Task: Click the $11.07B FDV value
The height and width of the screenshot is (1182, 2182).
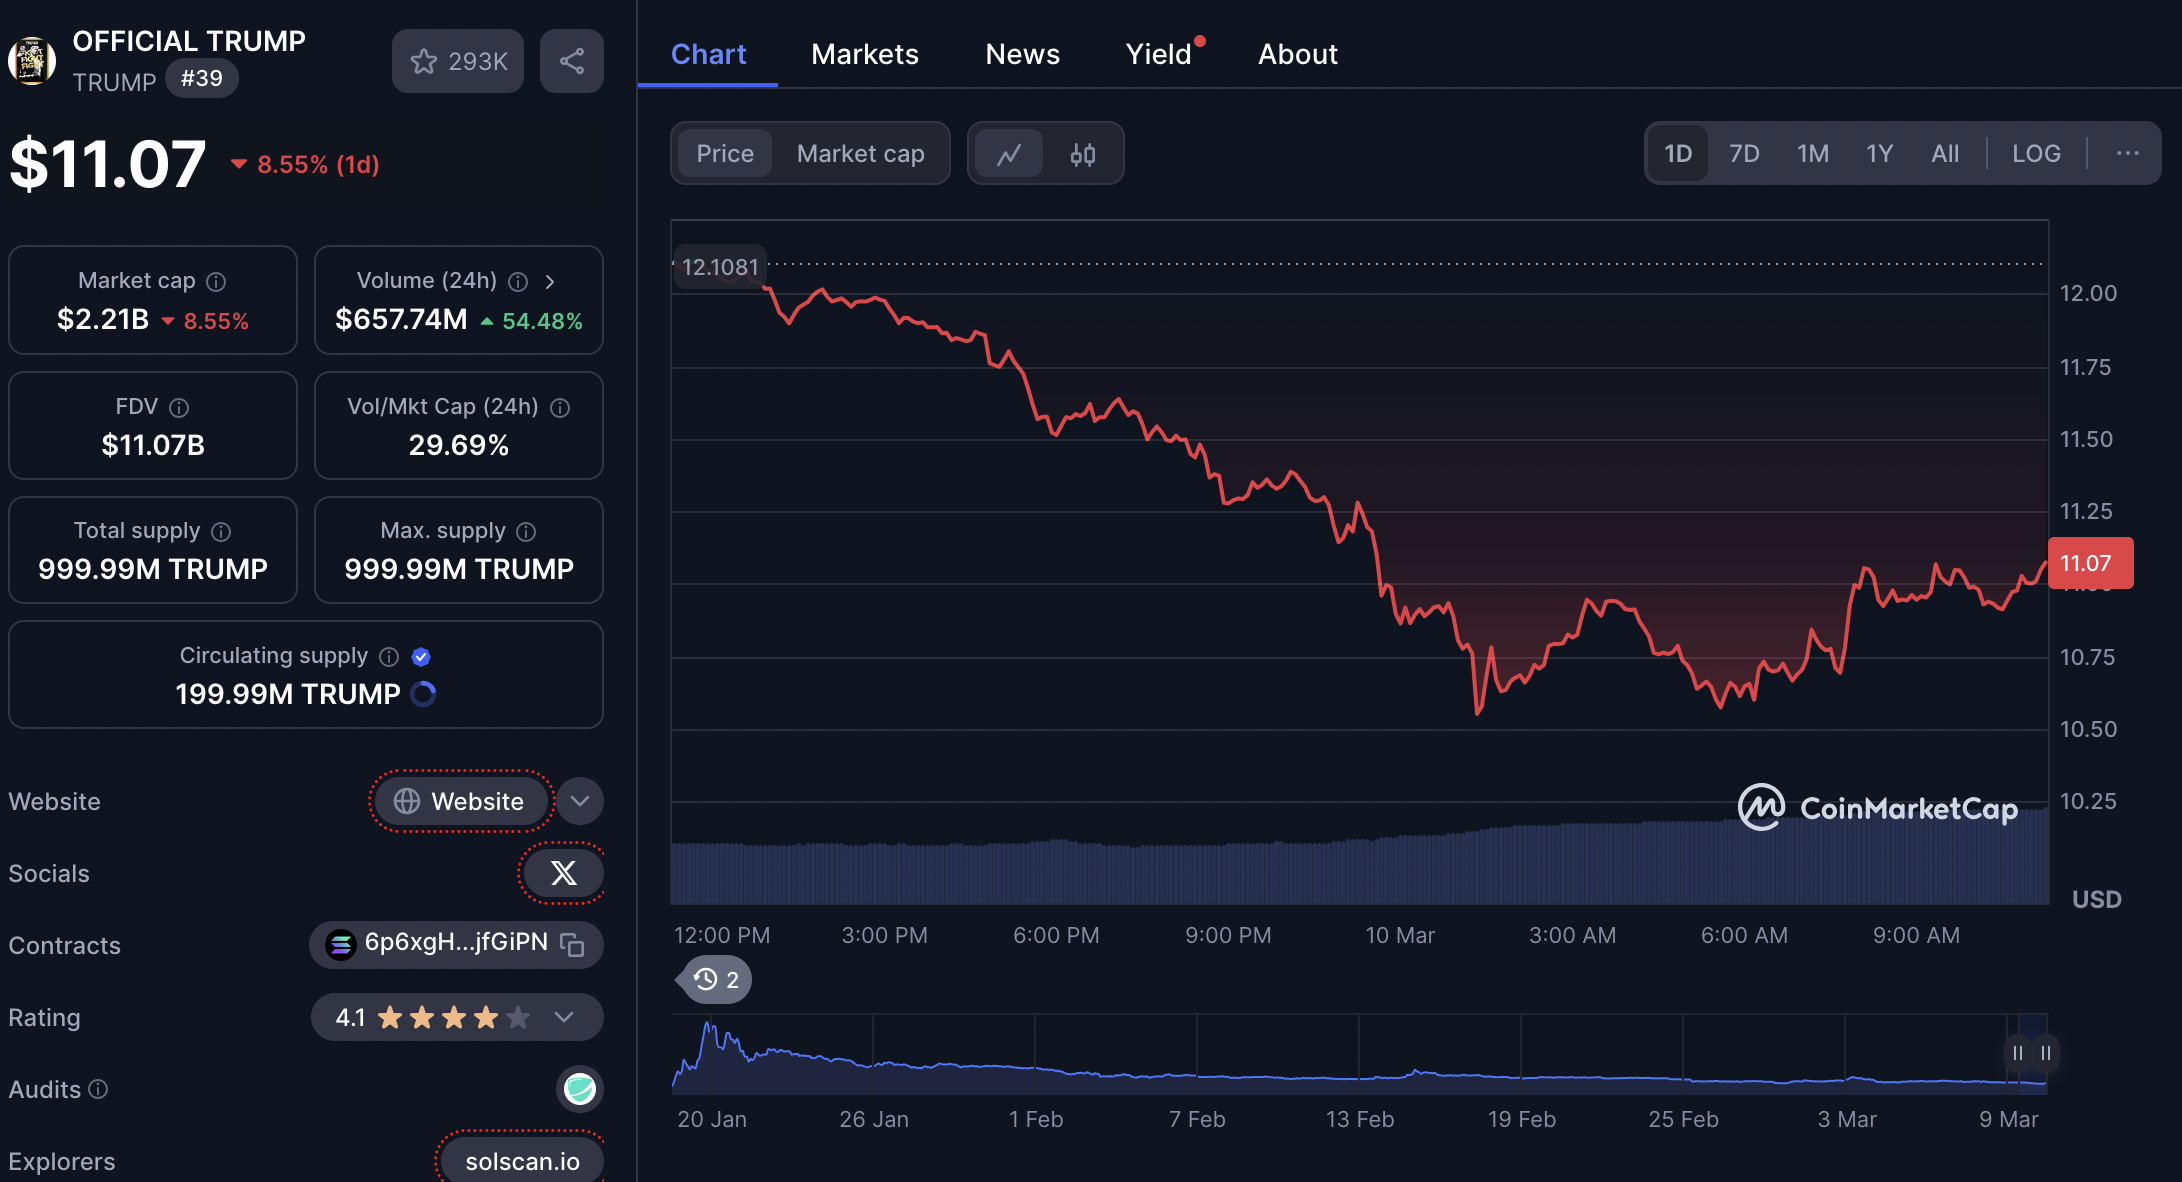Action: [153, 445]
